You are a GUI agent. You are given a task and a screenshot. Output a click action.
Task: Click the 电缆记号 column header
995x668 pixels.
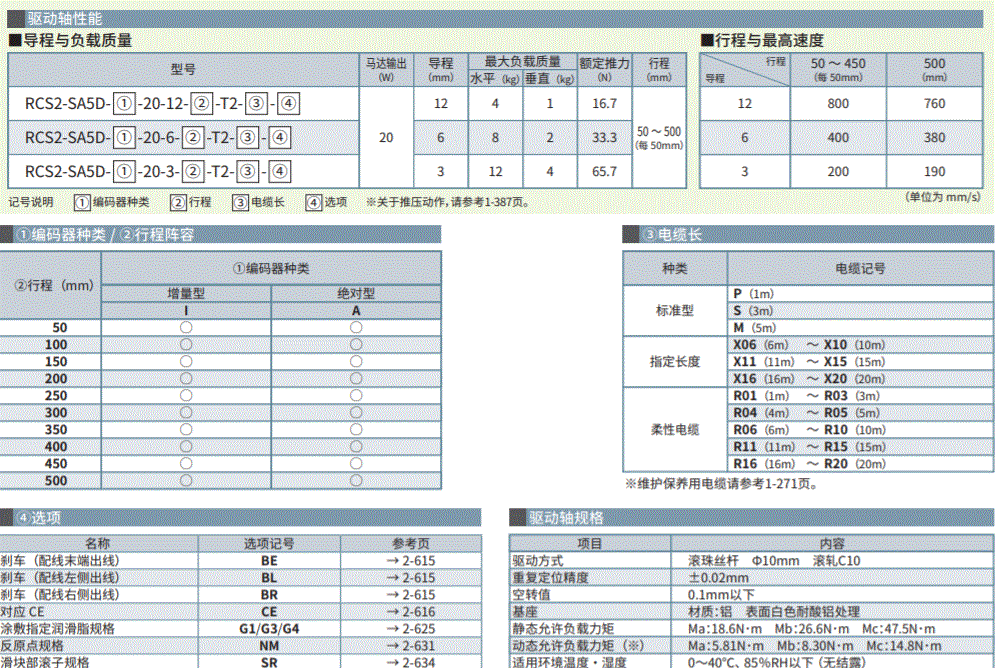pyautogui.click(x=860, y=268)
